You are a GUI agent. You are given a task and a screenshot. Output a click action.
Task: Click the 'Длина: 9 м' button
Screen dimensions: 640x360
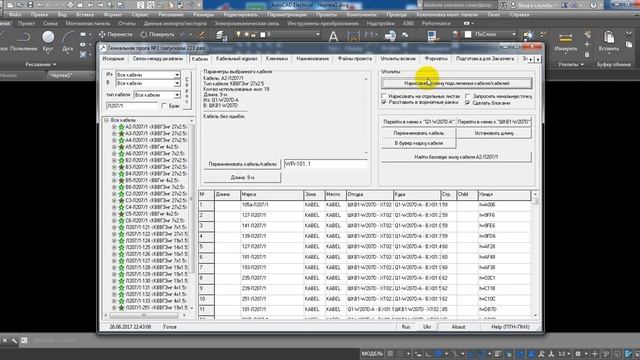(x=242, y=178)
